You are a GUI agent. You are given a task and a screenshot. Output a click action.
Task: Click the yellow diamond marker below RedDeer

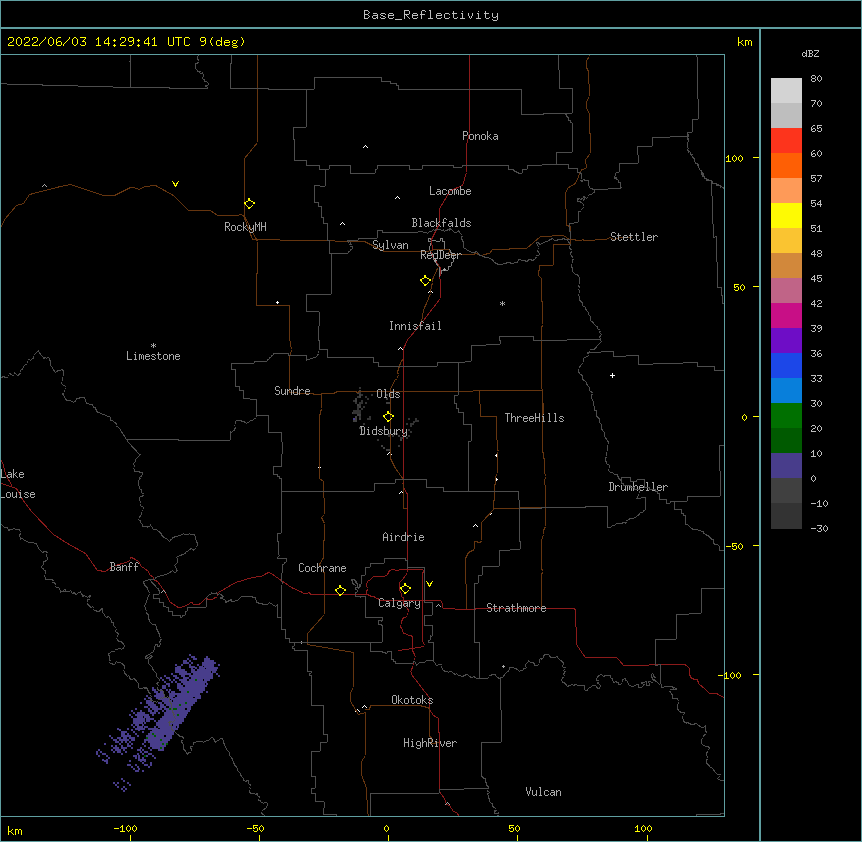(x=426, y=281)
